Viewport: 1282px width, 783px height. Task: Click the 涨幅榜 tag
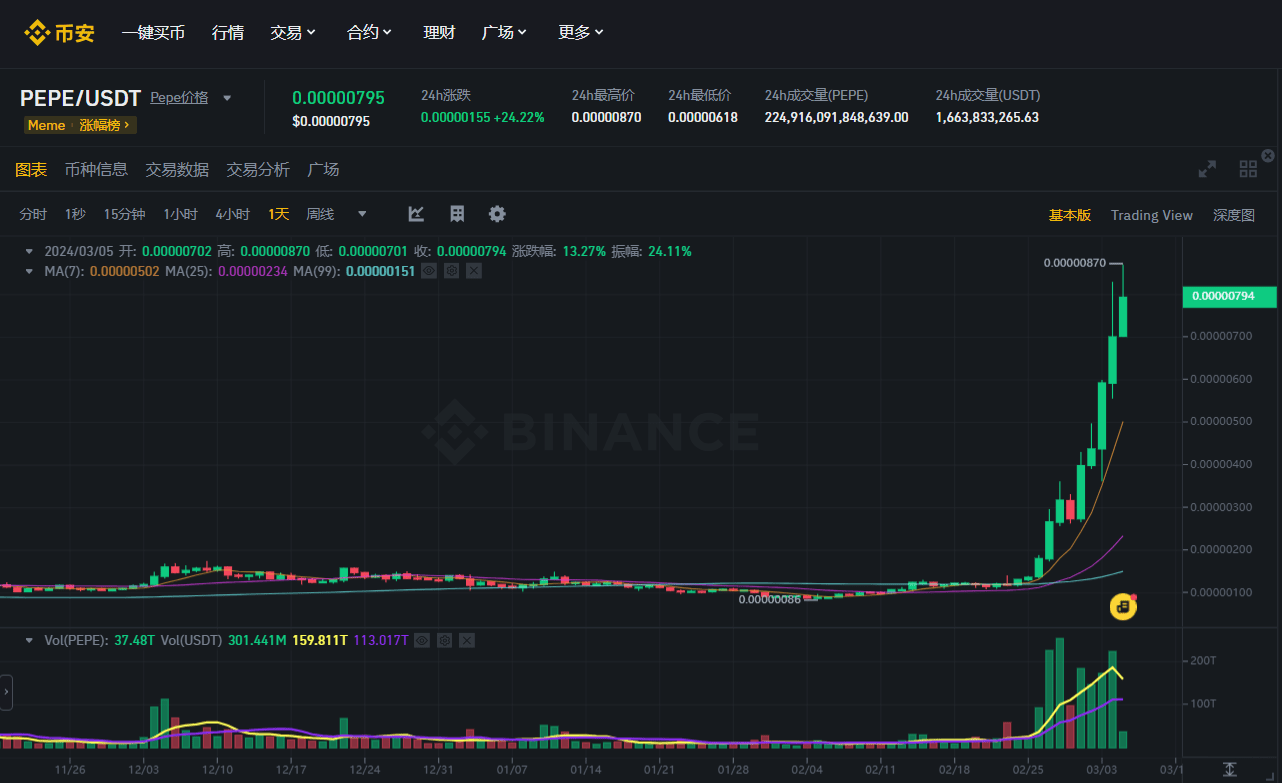pos(105,125)
